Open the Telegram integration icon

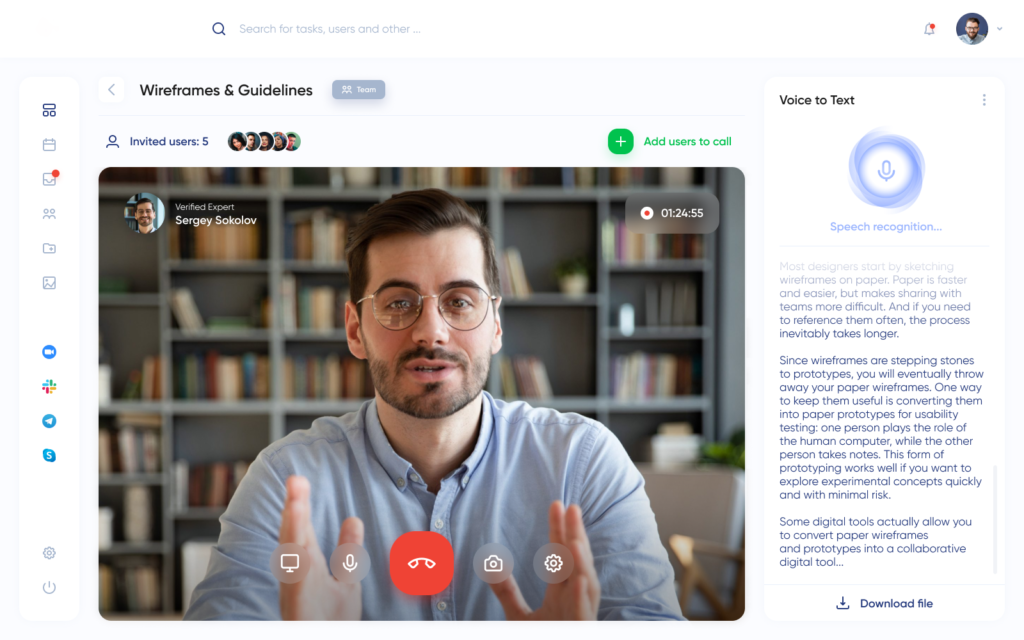pyautogui.click(x=49, y=421)
